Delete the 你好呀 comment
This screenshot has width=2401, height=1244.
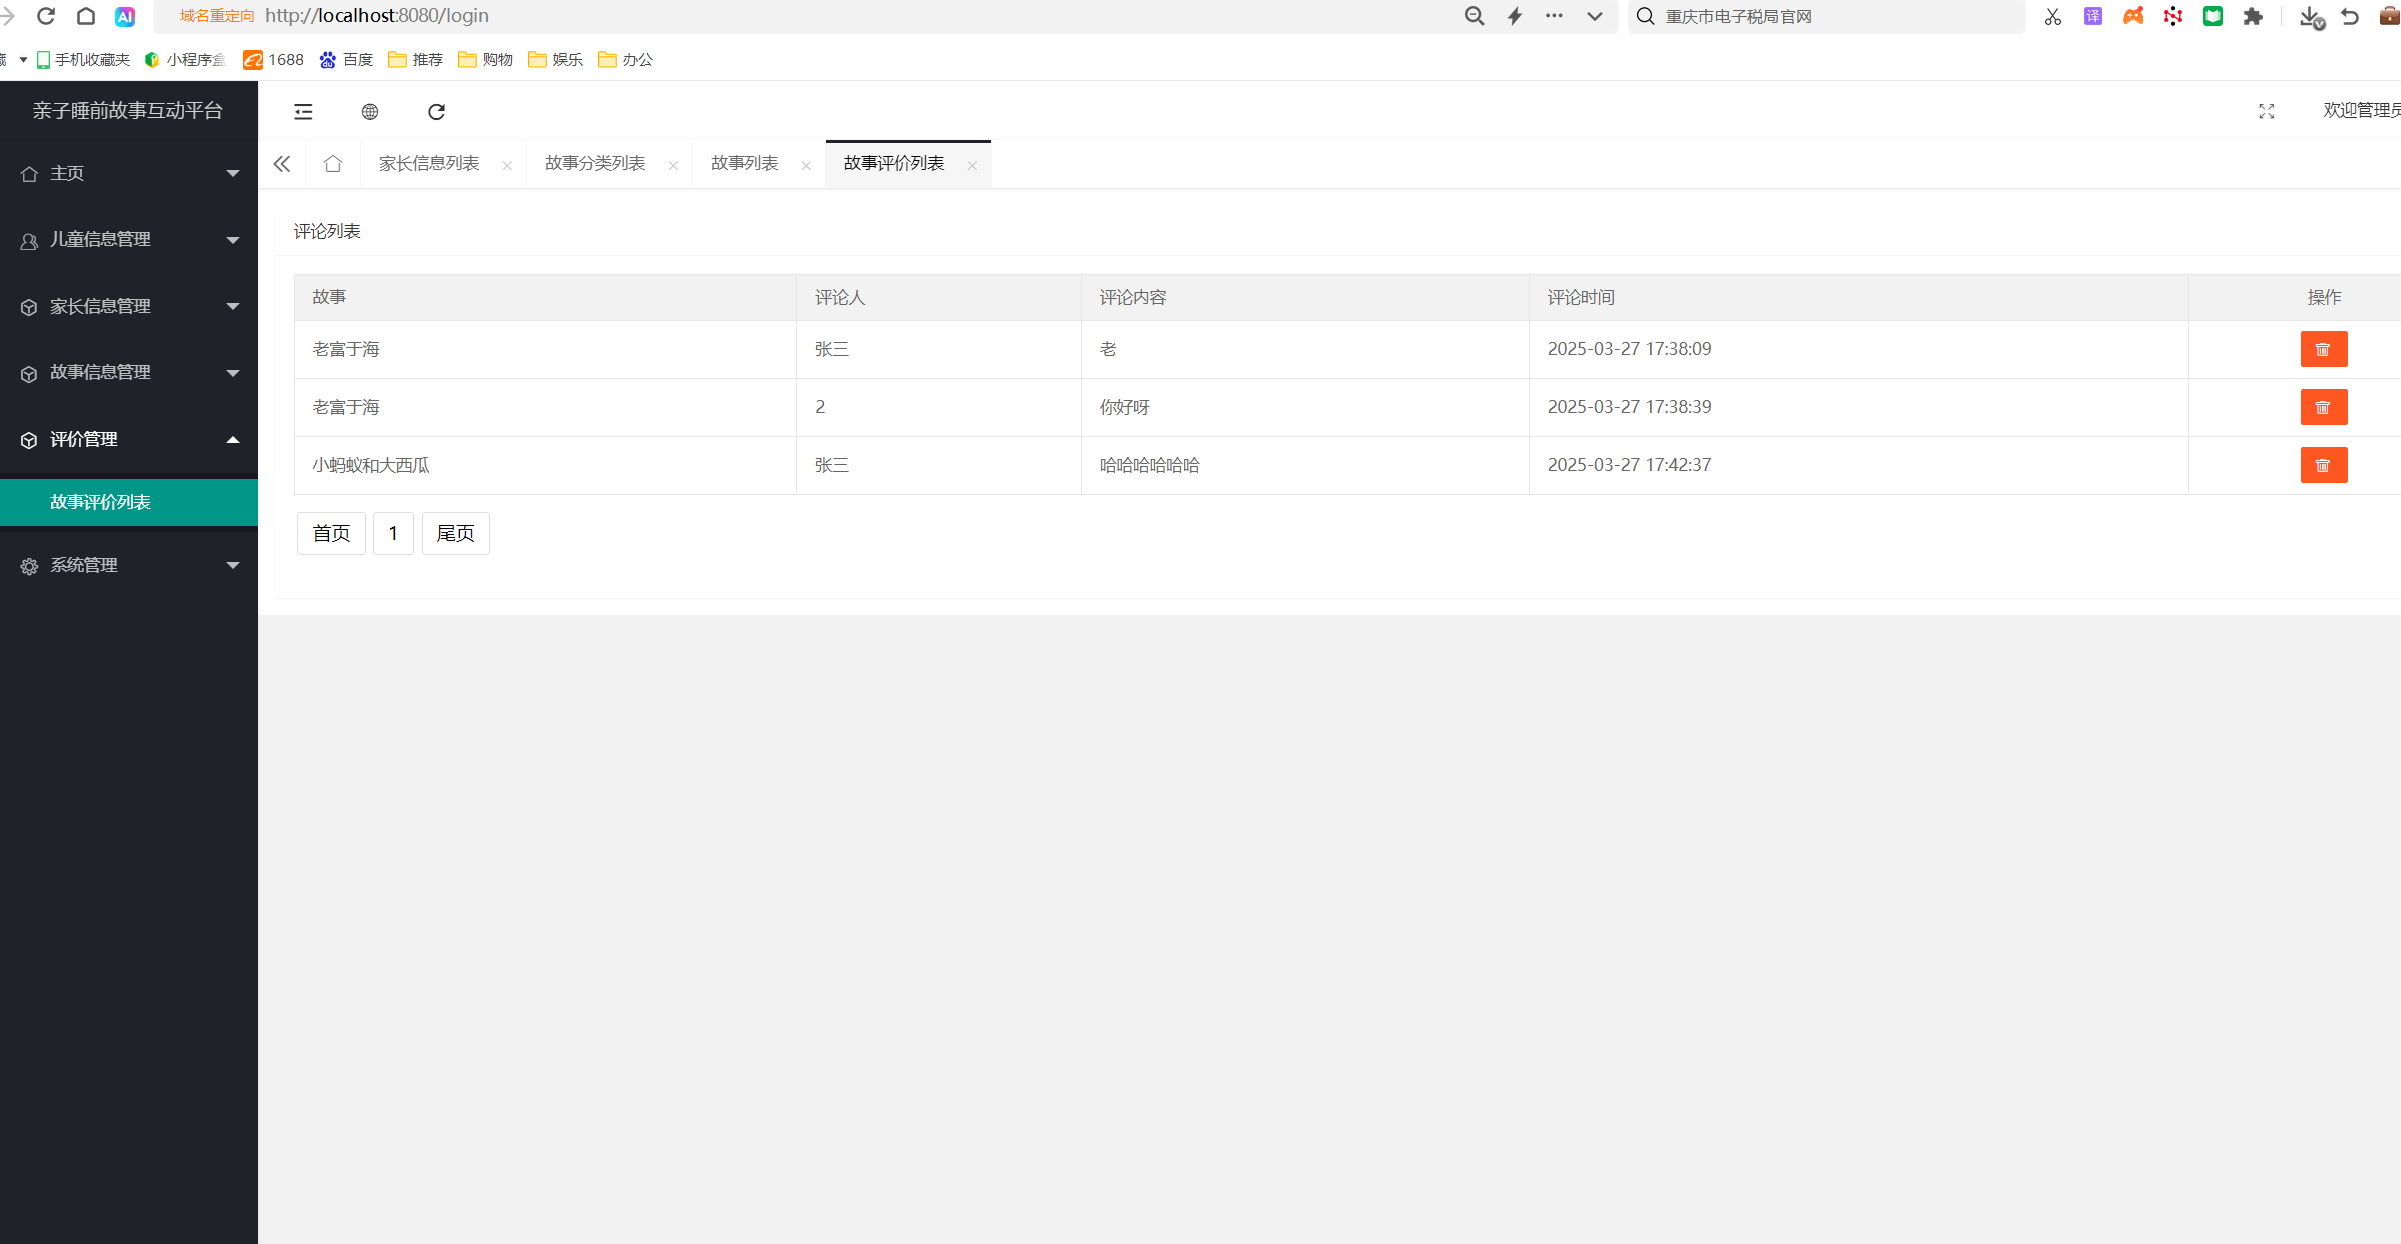click(x=2323, y=407)
